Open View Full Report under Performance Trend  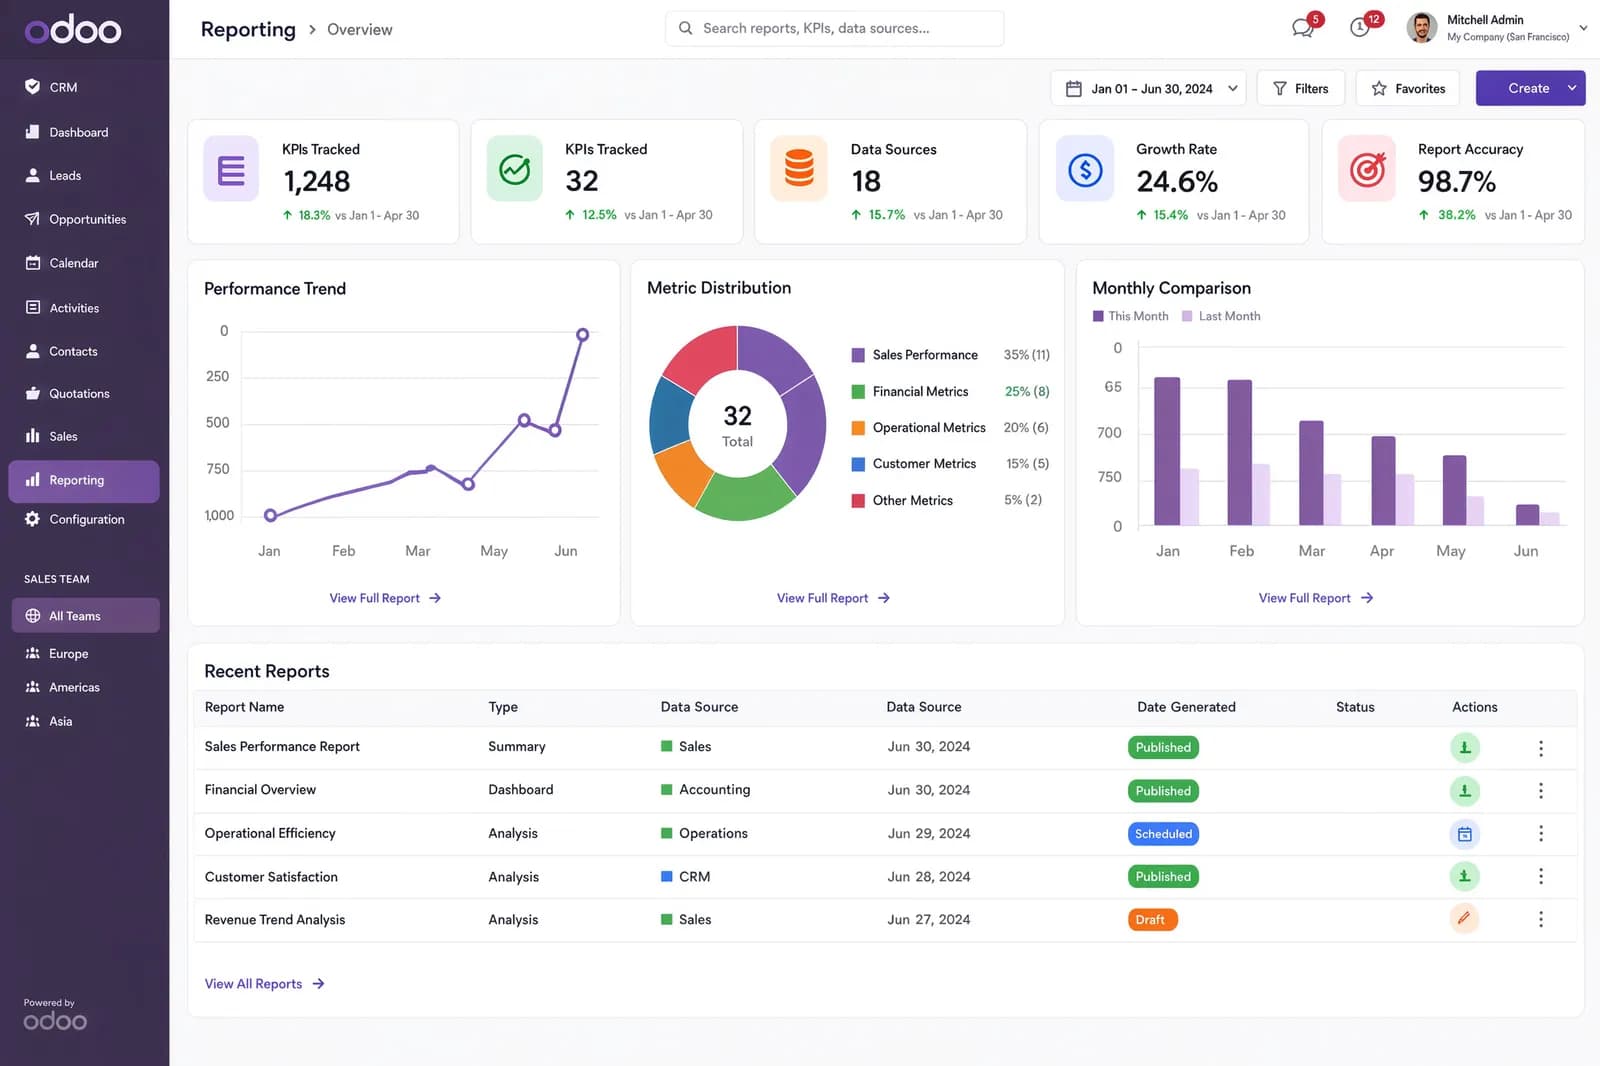coord(385,598)
